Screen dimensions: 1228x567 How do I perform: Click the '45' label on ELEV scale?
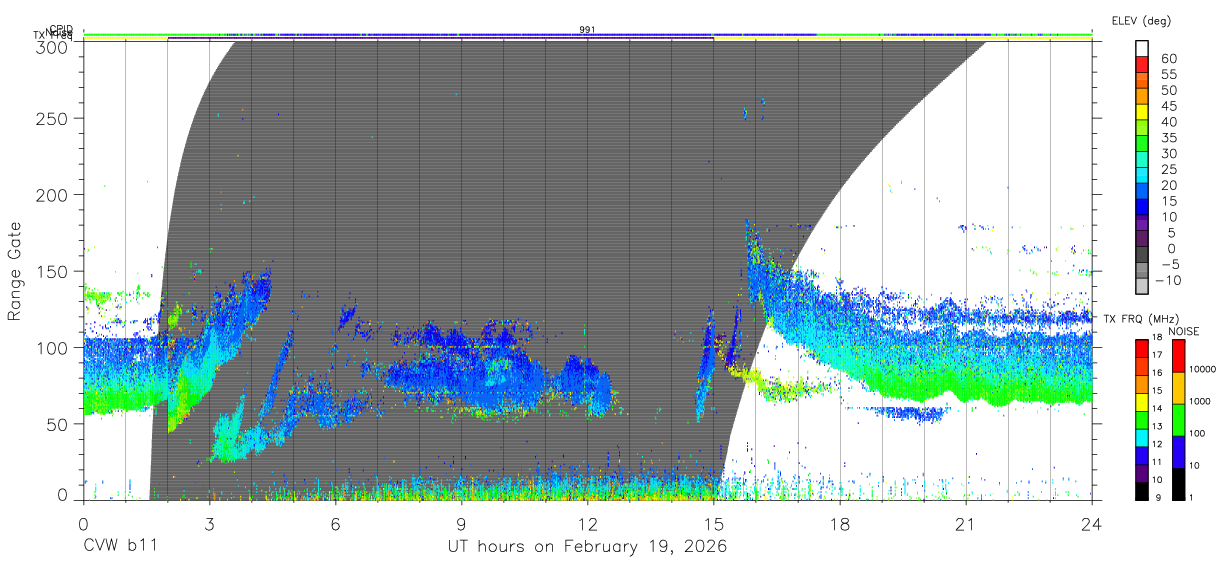1169,106
